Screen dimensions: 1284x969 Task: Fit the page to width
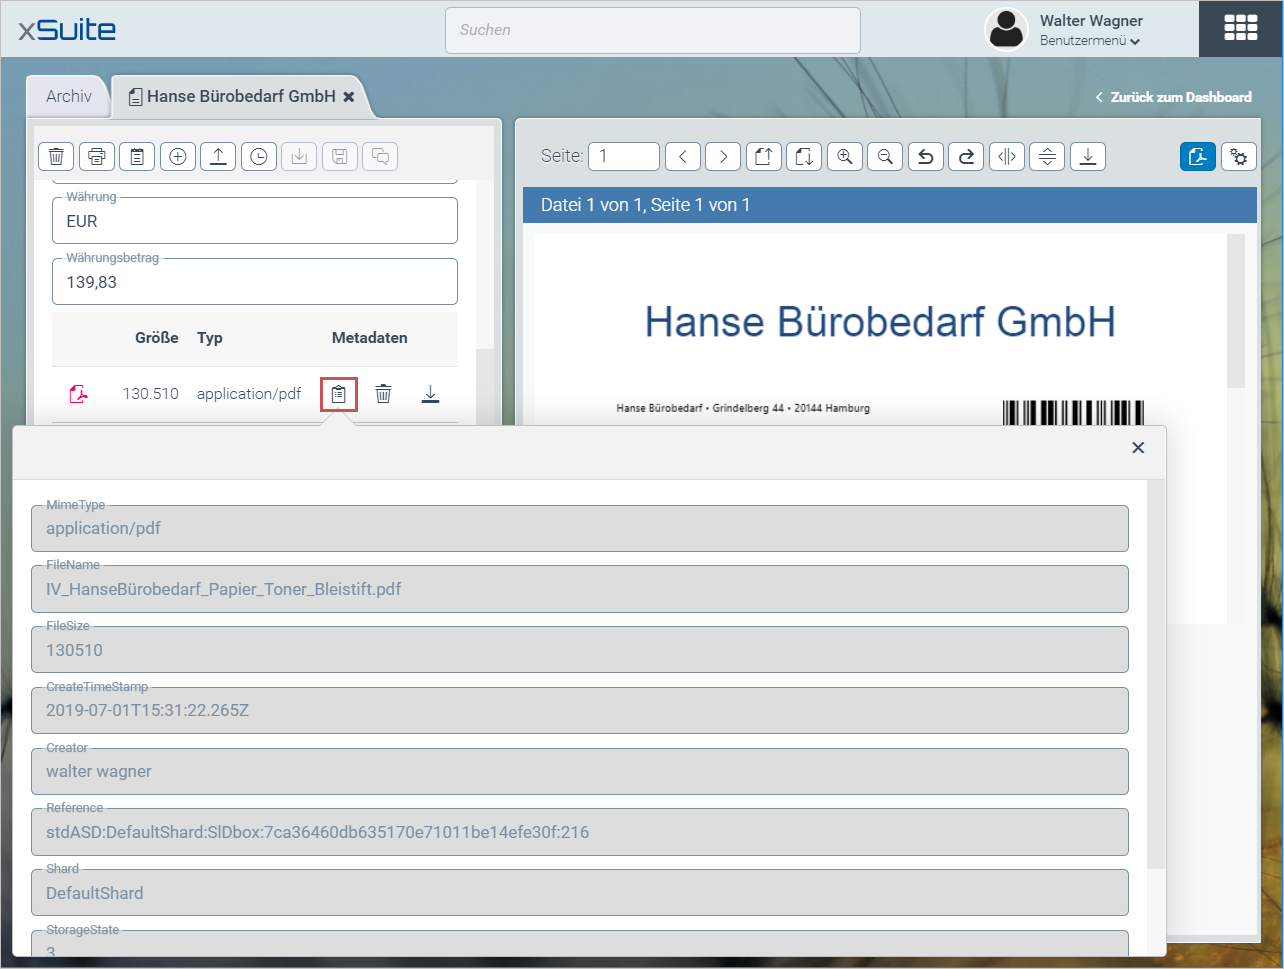[x=1007, y=157]
